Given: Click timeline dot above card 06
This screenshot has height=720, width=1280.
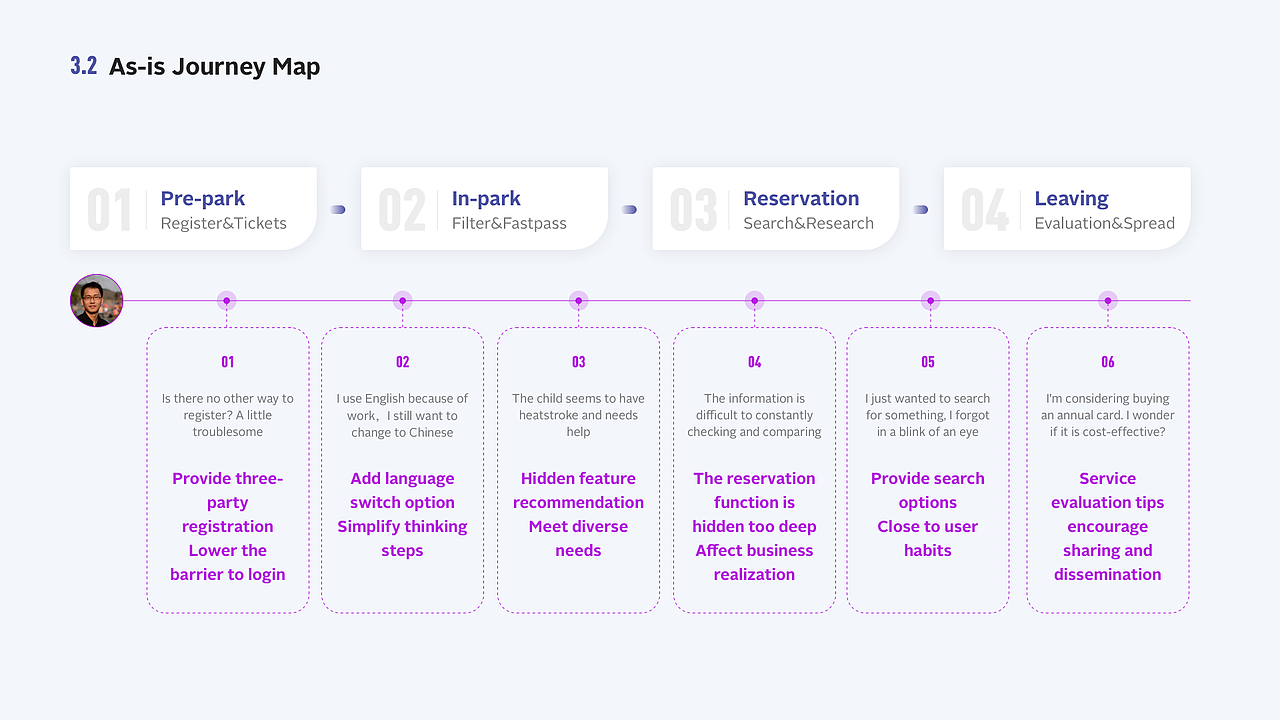Looking at the screenshot, I should (1107, 300).
